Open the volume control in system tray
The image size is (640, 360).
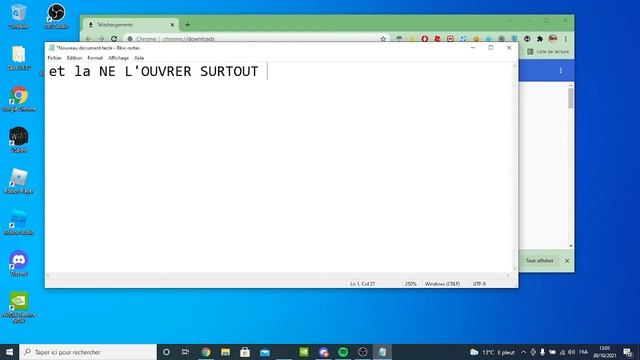coord(571,352)
